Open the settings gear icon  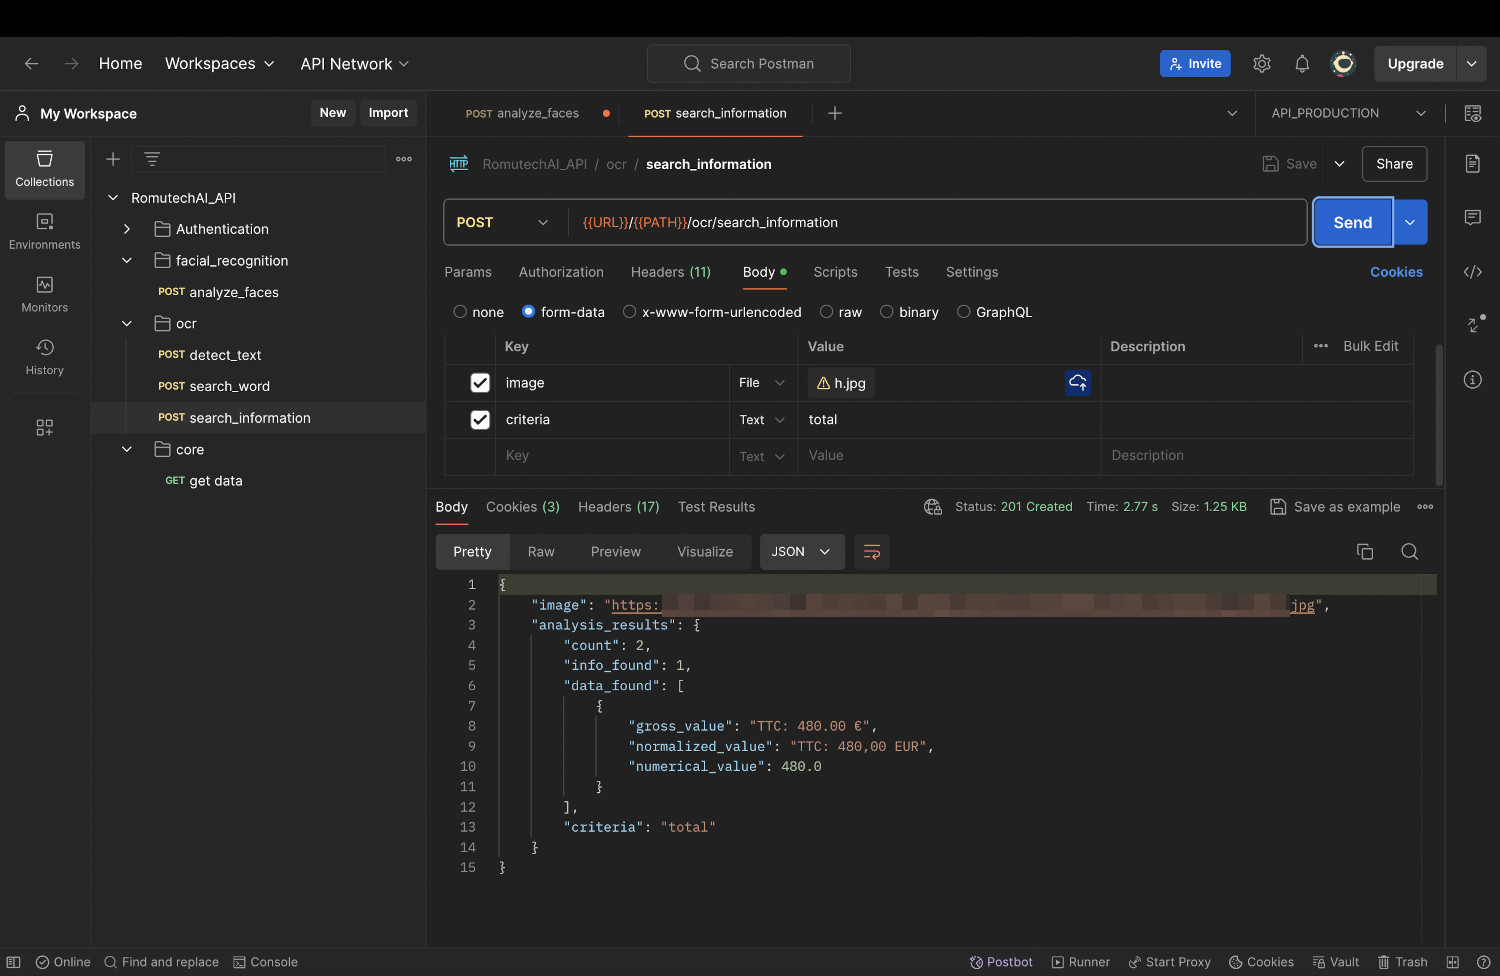click(1262, 64)
